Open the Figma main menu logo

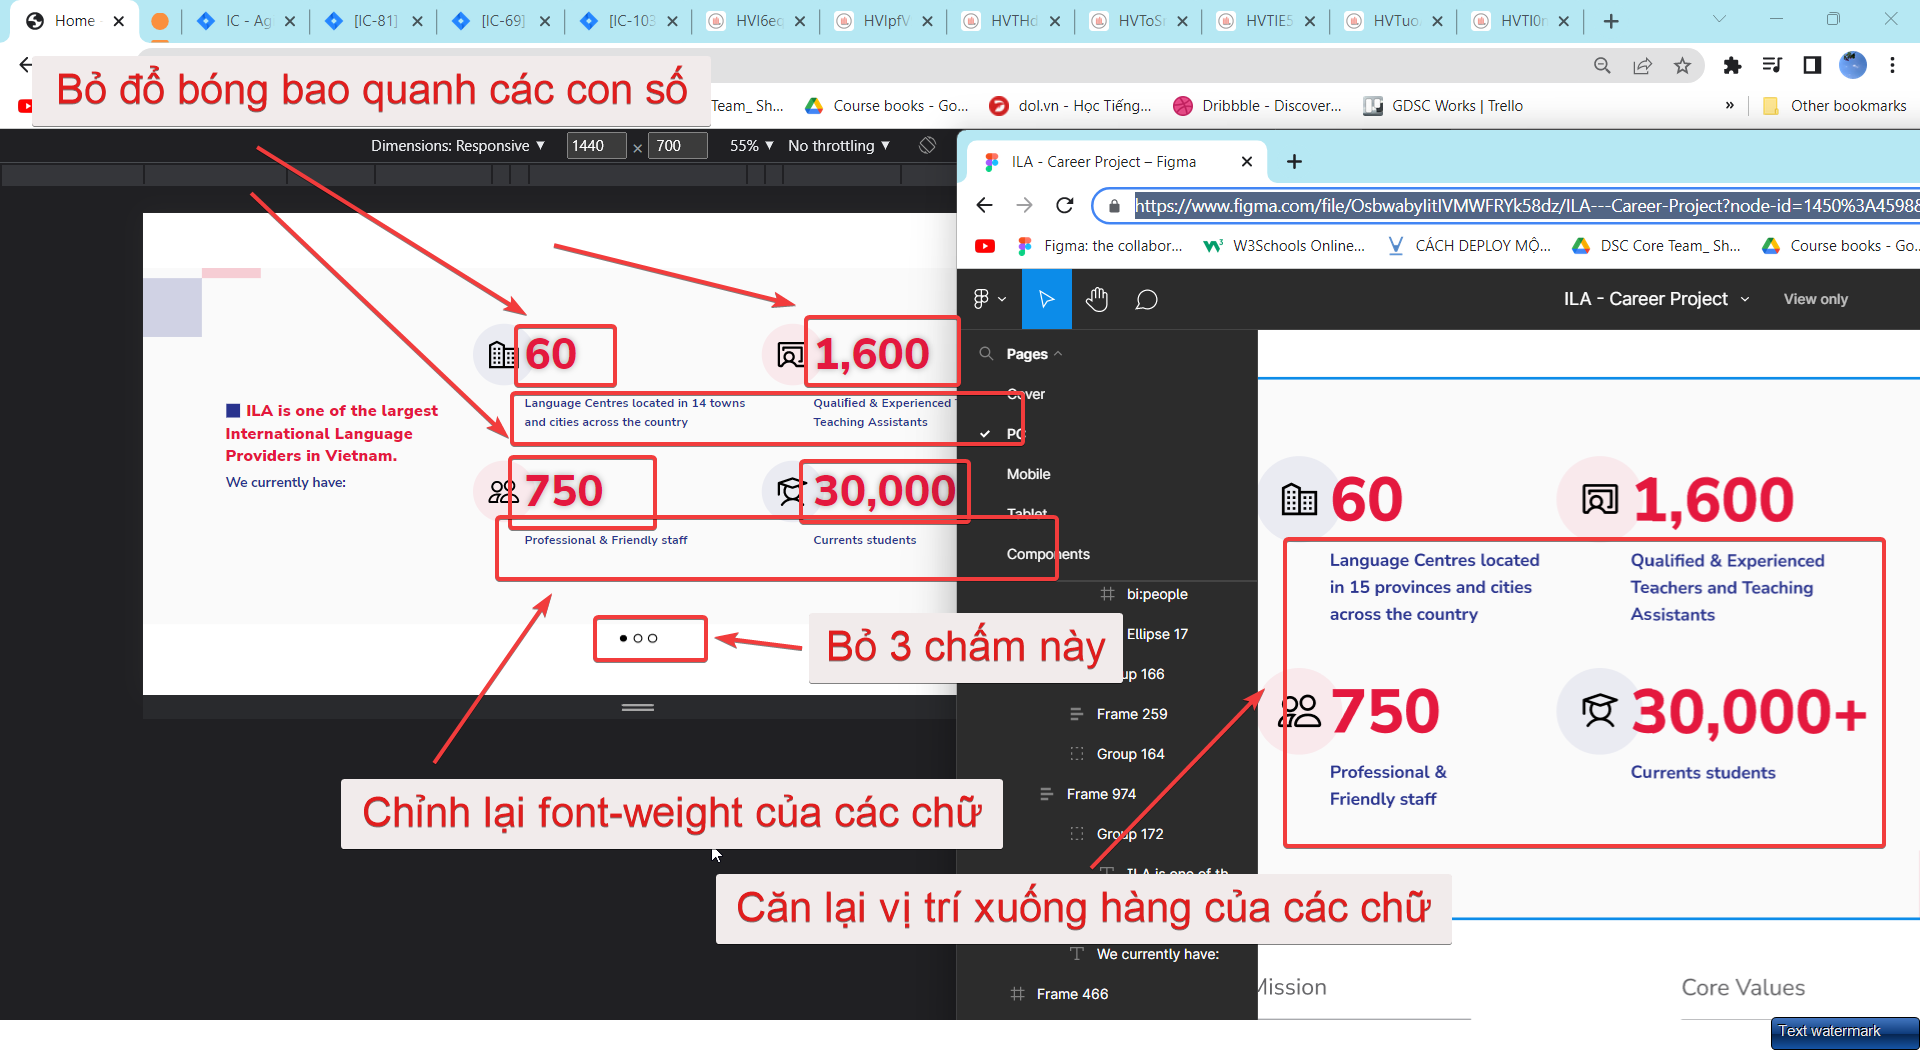click(x=988, y=299)
